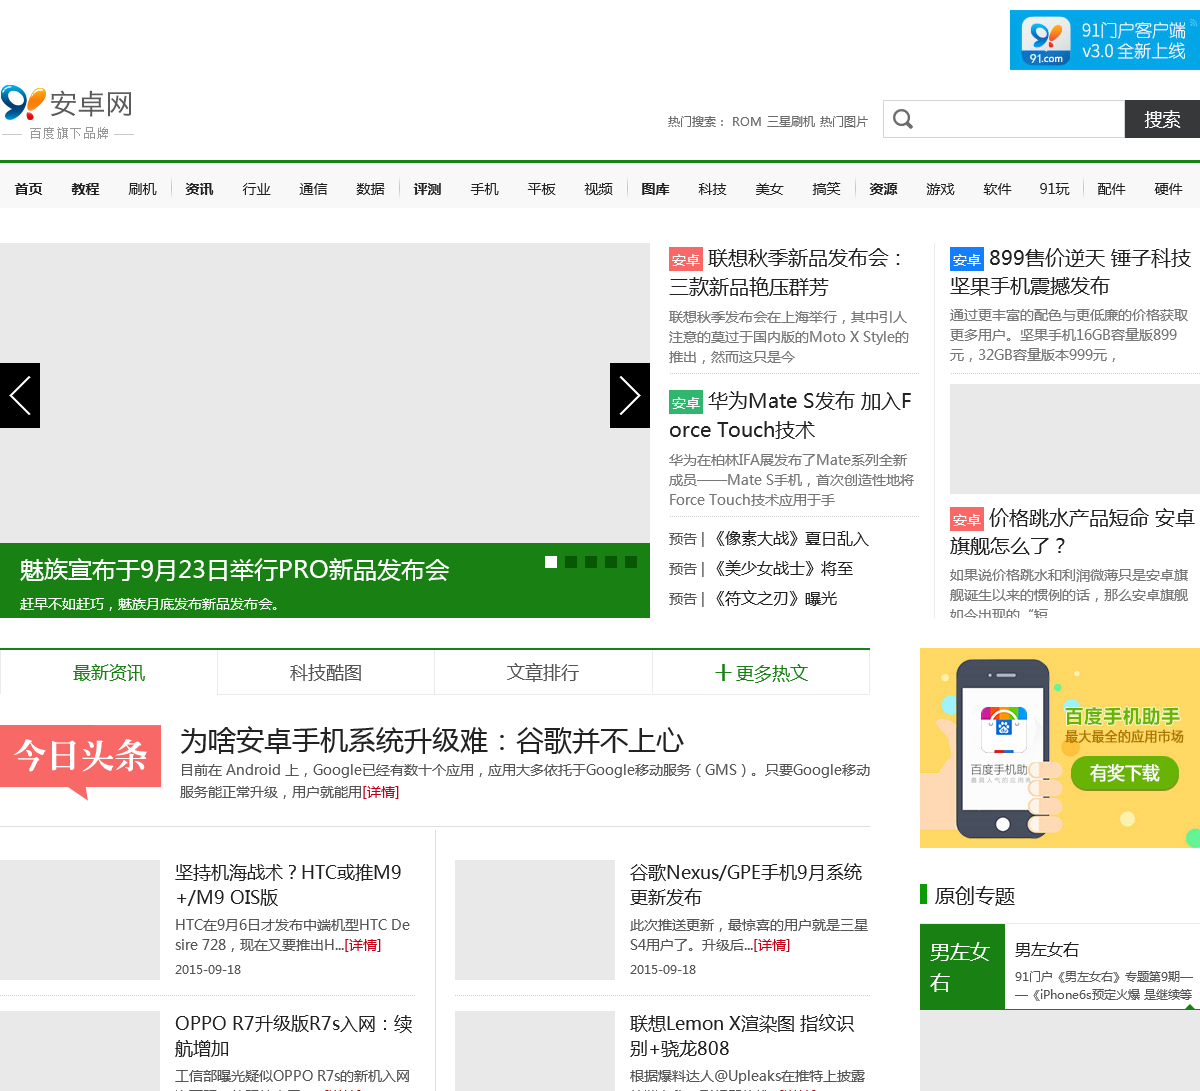Open headline 联想秋季新品发布会
The image size is (1200, 1091).
point(788,272)
